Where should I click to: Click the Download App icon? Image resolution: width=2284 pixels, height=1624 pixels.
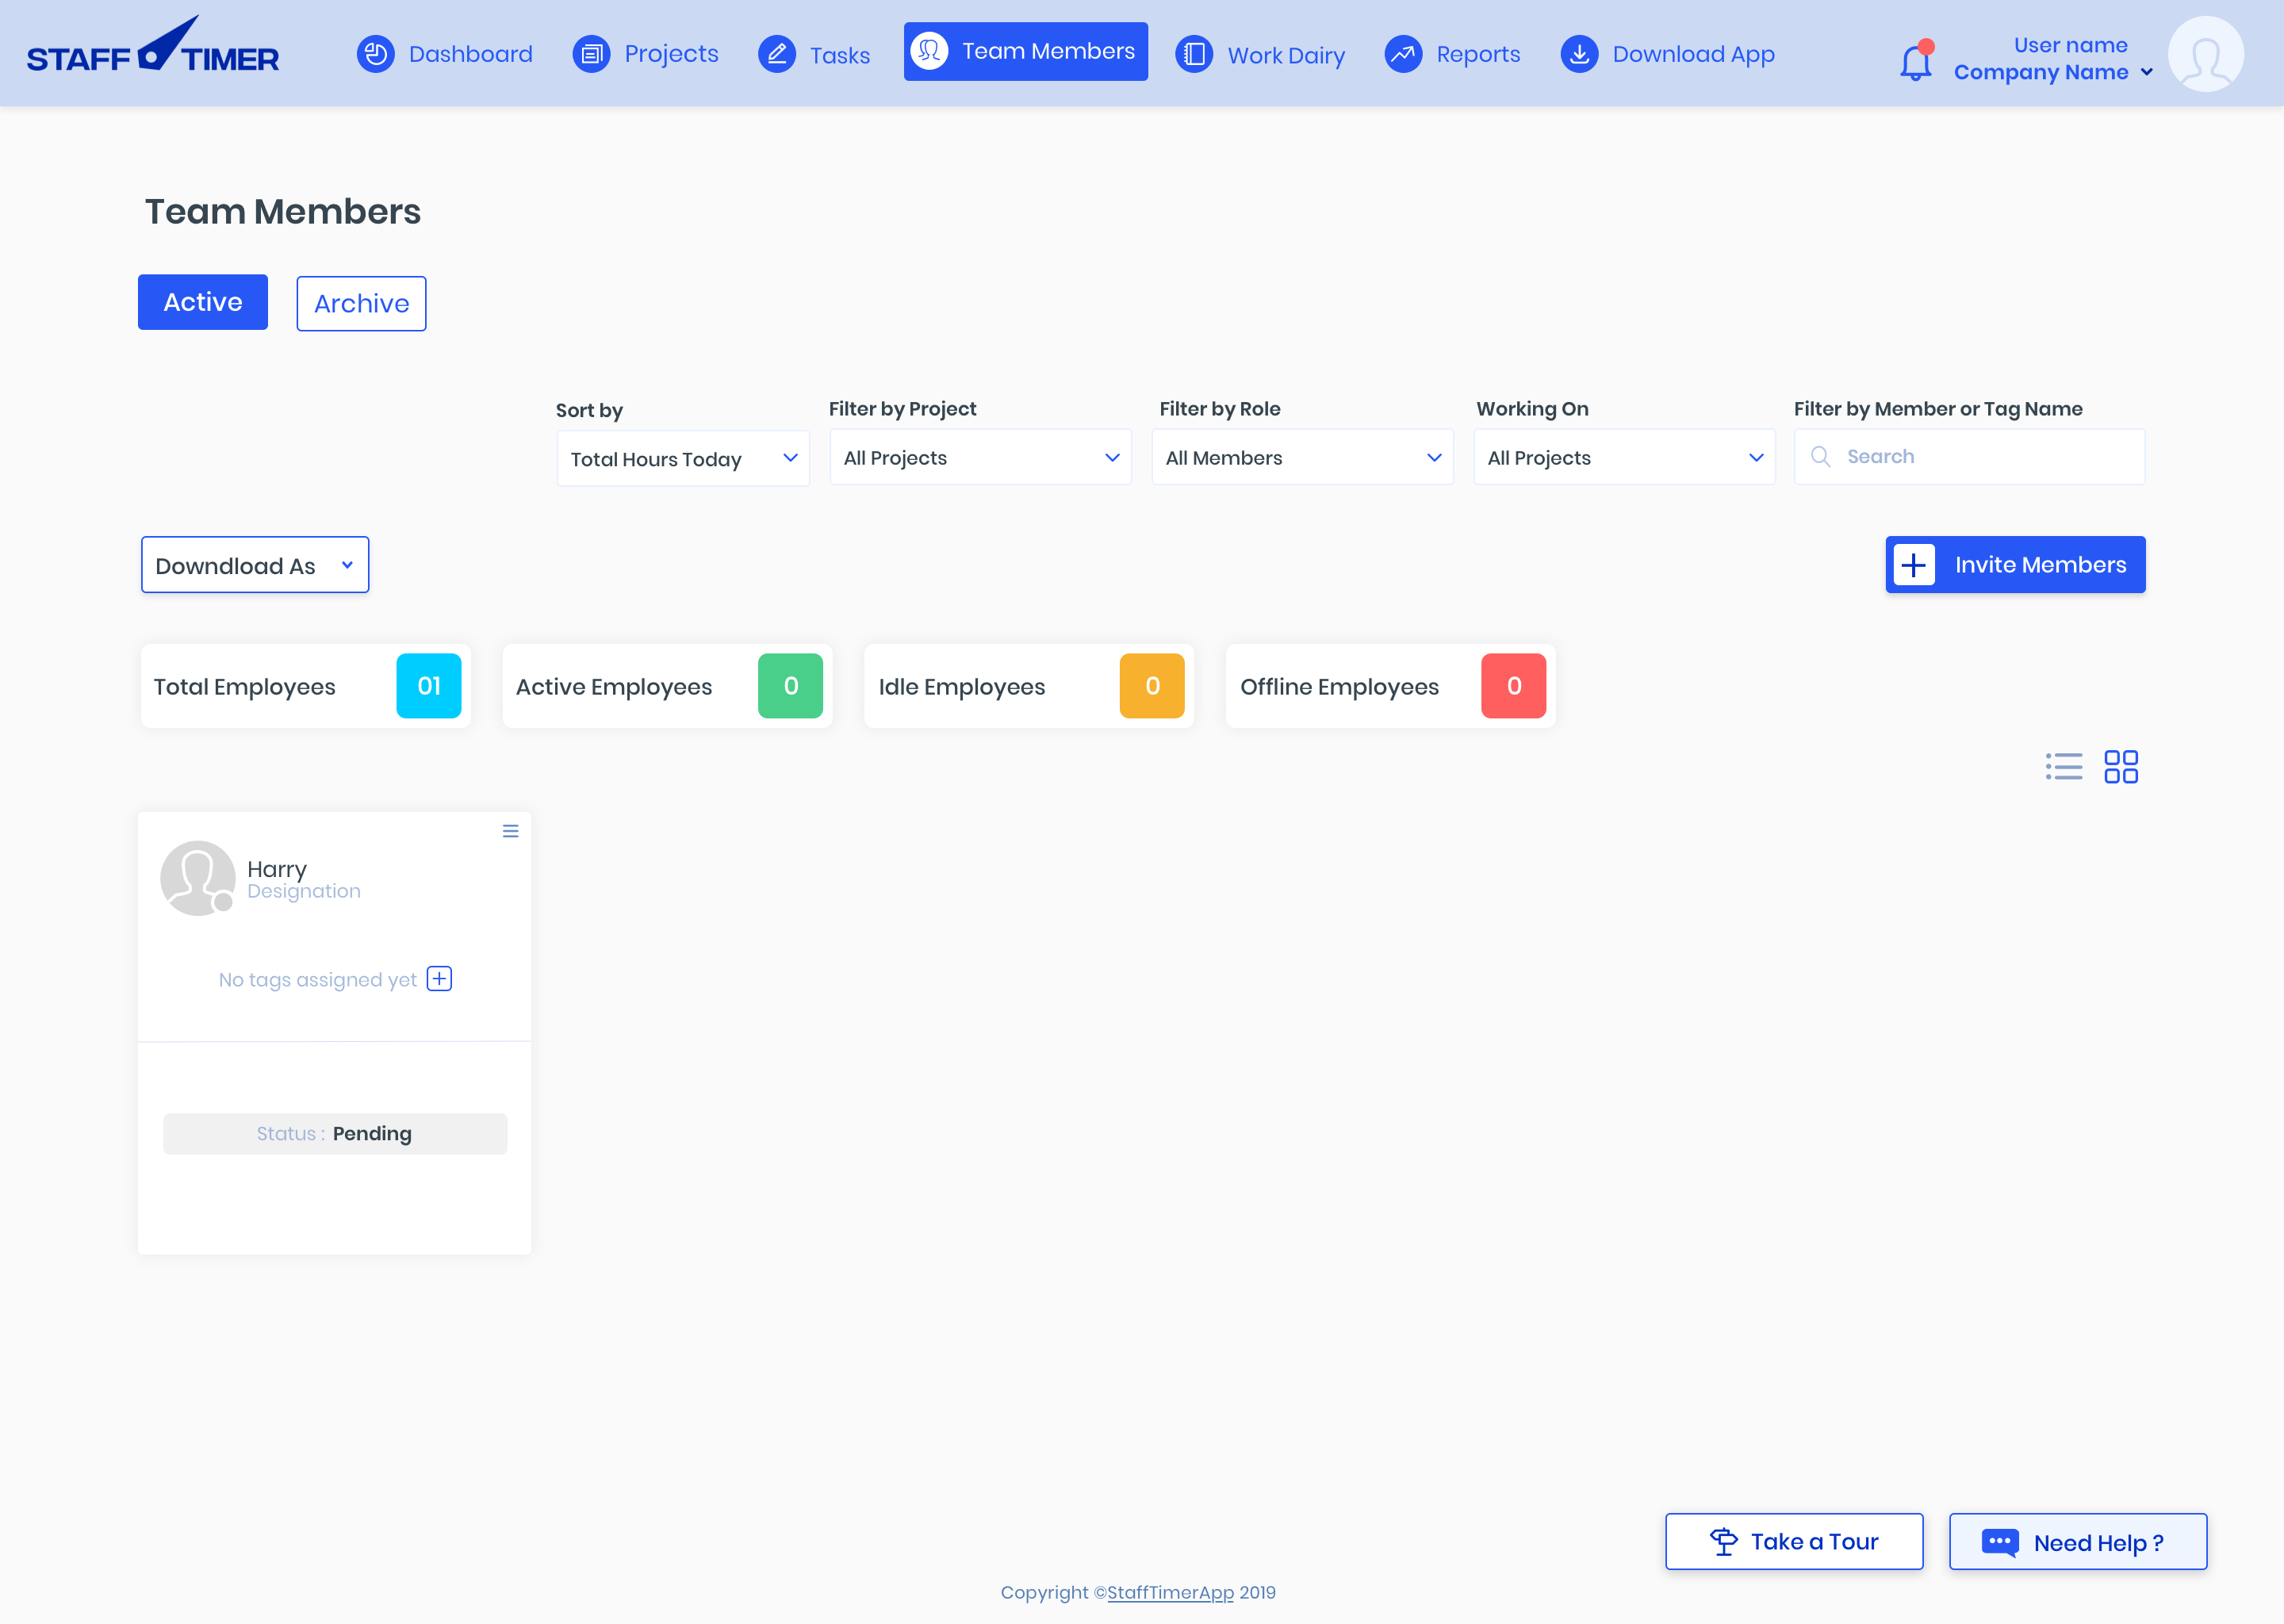coord(1580,54)
